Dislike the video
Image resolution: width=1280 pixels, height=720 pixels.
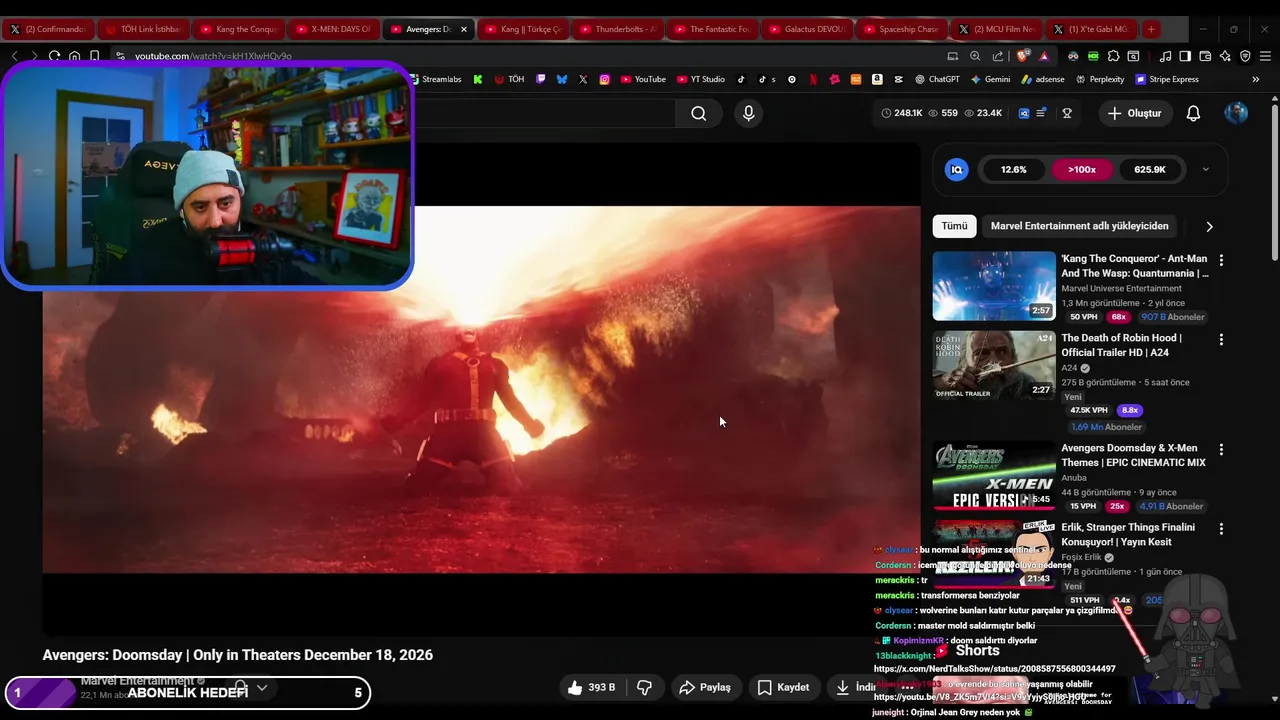click(645, 688)
